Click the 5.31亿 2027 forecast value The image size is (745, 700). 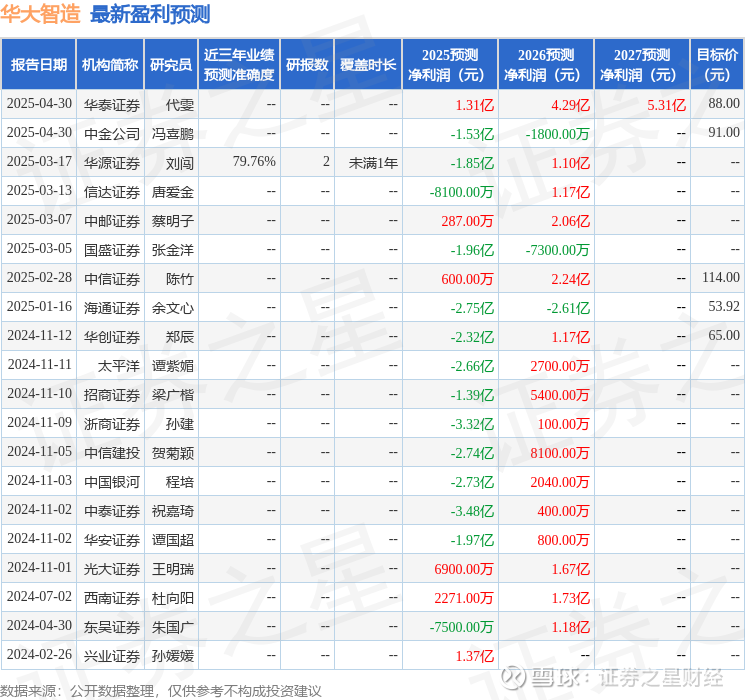click(x=666, y=105)
